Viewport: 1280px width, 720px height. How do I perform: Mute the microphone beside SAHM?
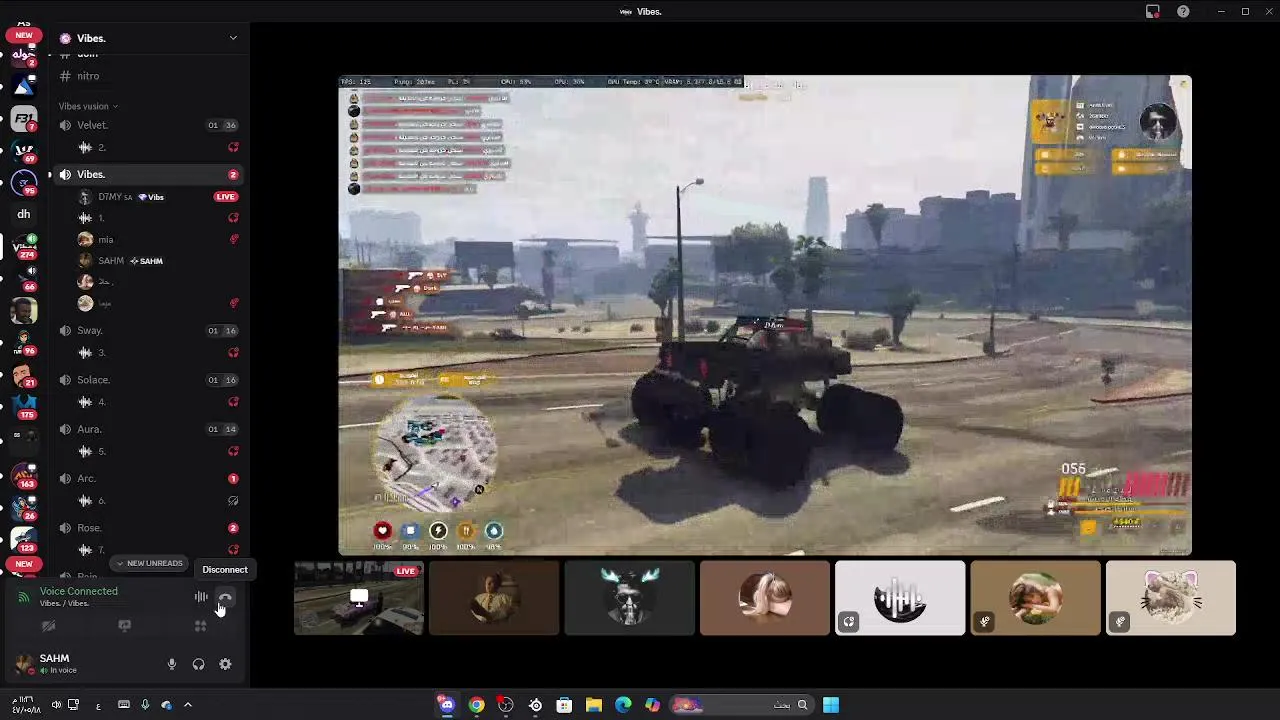pyautogui.click(x=172, y=664)
